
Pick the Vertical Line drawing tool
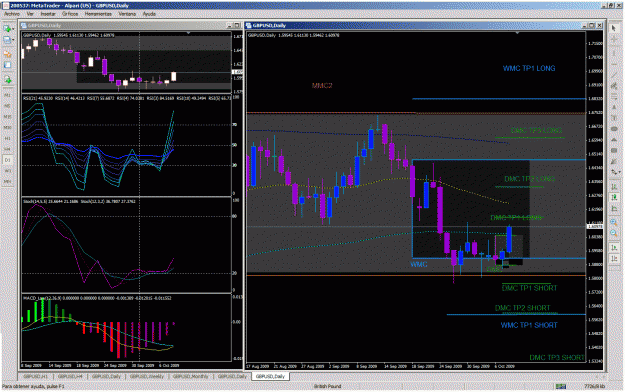[x=614, y=53]
